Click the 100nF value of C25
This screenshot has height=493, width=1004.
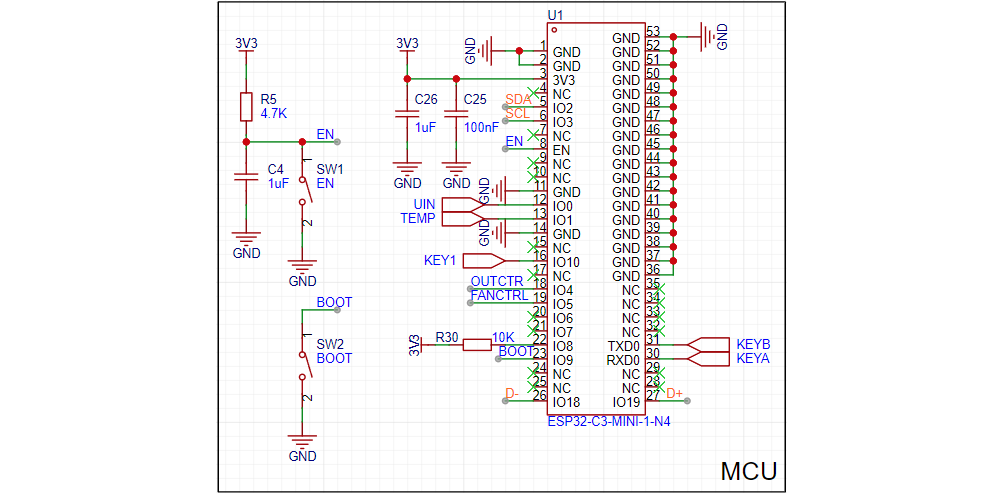pyautogui.click(x=482, y=127)
